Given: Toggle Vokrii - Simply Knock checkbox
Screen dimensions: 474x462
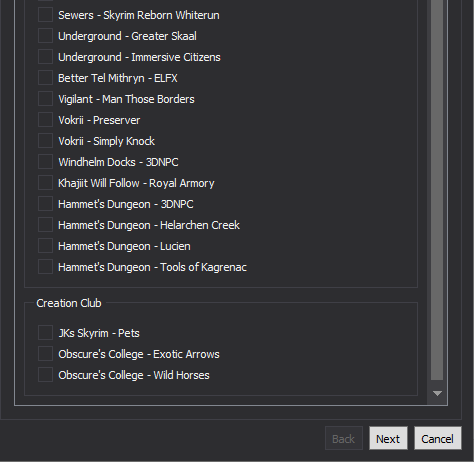Looking at the screenshot, I should [x=45, y=141].
